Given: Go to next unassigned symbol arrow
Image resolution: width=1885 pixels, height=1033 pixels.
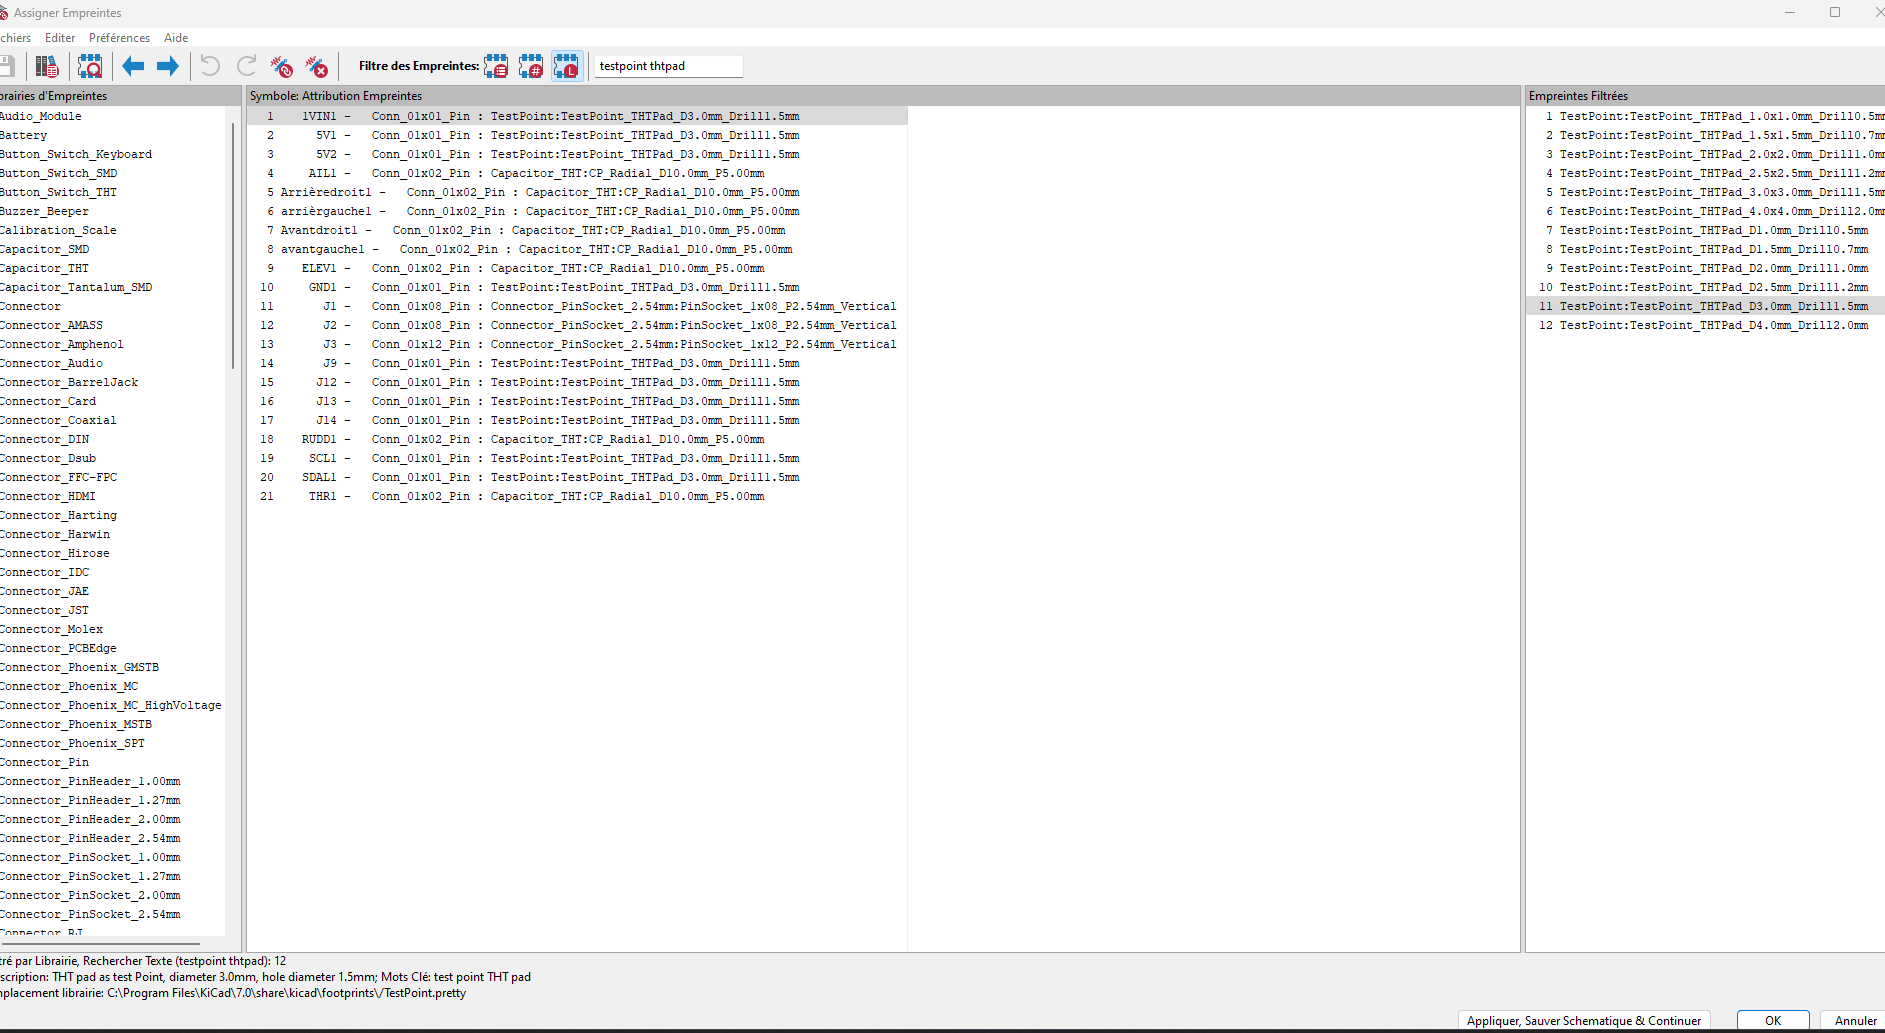Looking at the screenshot, I should 168,67.
